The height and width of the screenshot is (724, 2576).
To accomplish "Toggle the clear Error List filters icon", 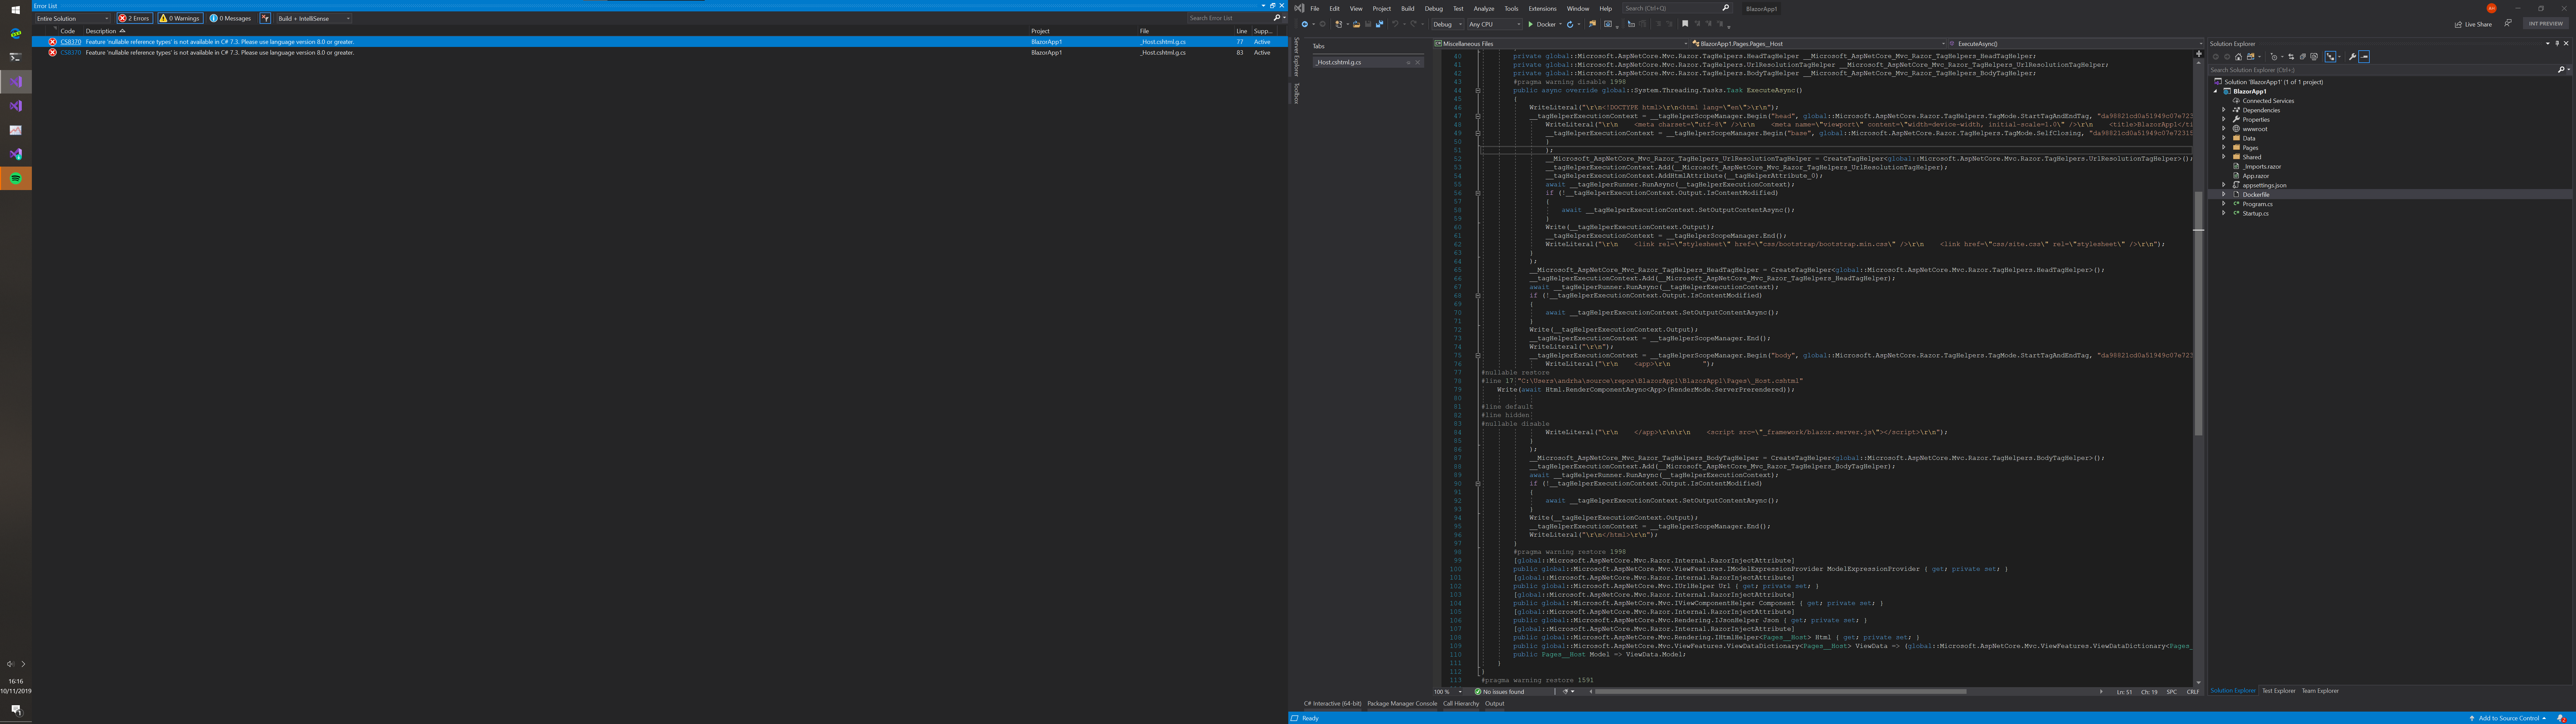I will coord(265,18).
